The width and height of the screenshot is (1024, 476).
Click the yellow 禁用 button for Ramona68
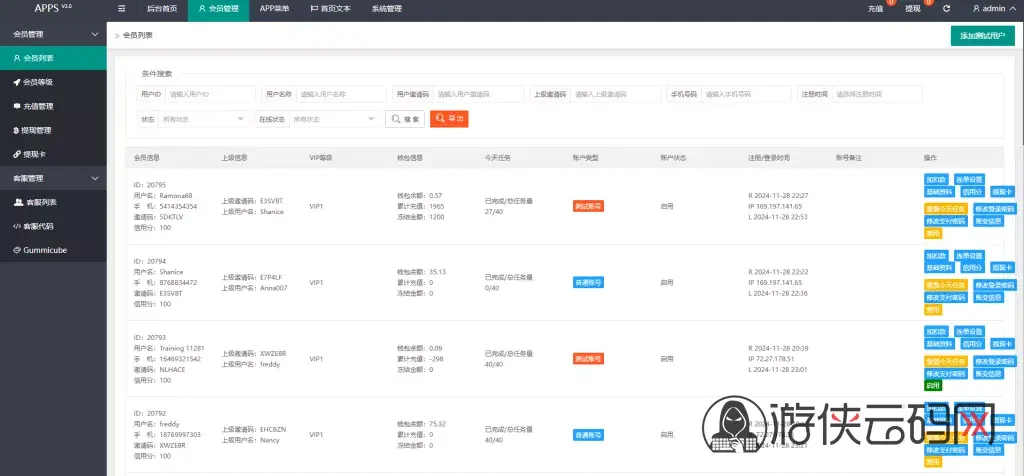[933, 234]
